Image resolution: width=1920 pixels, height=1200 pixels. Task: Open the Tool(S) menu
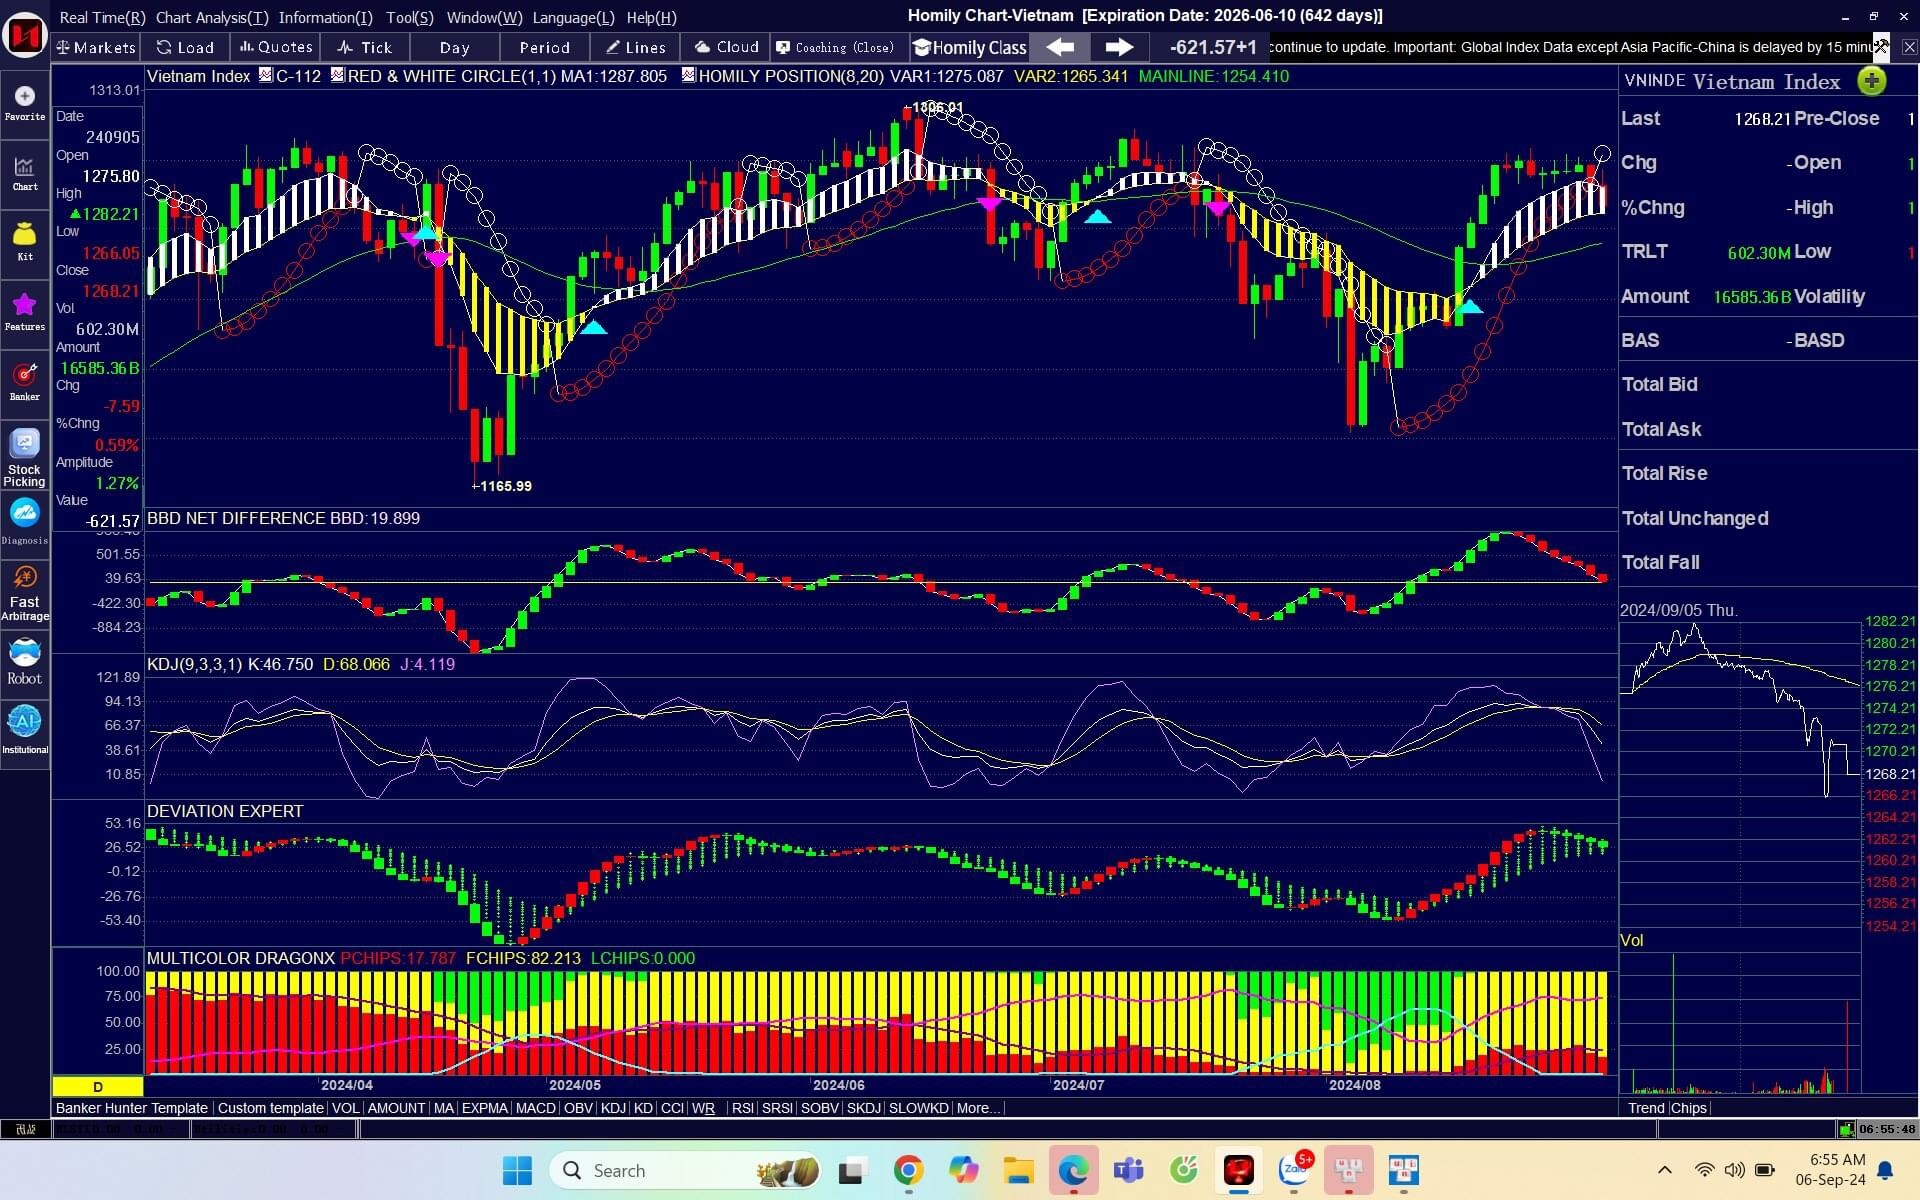410,17
